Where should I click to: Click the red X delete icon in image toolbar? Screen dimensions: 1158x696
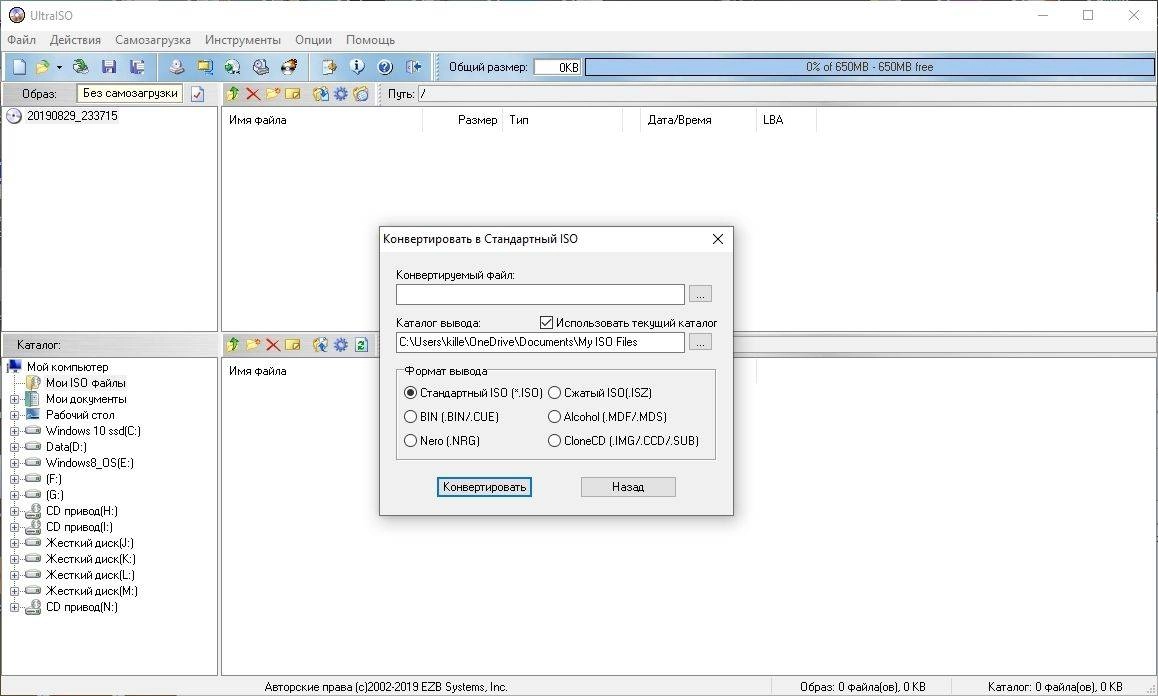tap(253, 94)
